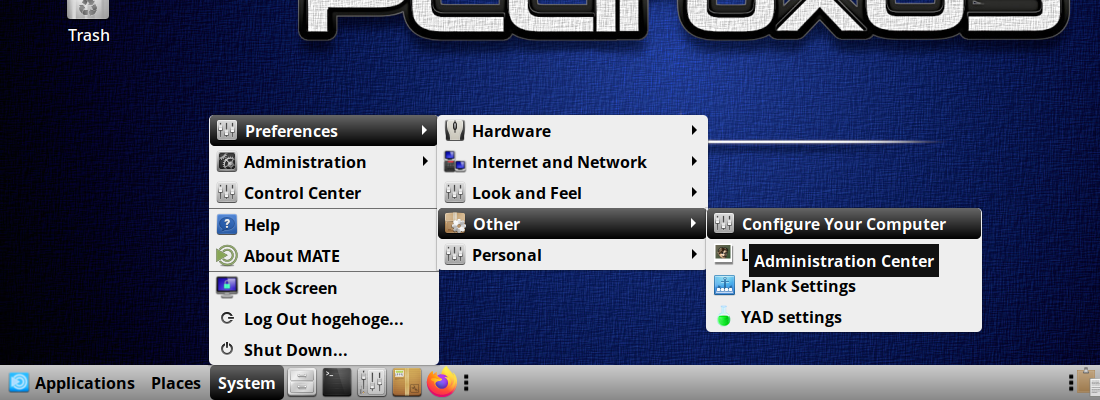Open the Control Center mixer icon in panel
Image resolution: width=1100 pixels, height=400 pixels.
372,383
